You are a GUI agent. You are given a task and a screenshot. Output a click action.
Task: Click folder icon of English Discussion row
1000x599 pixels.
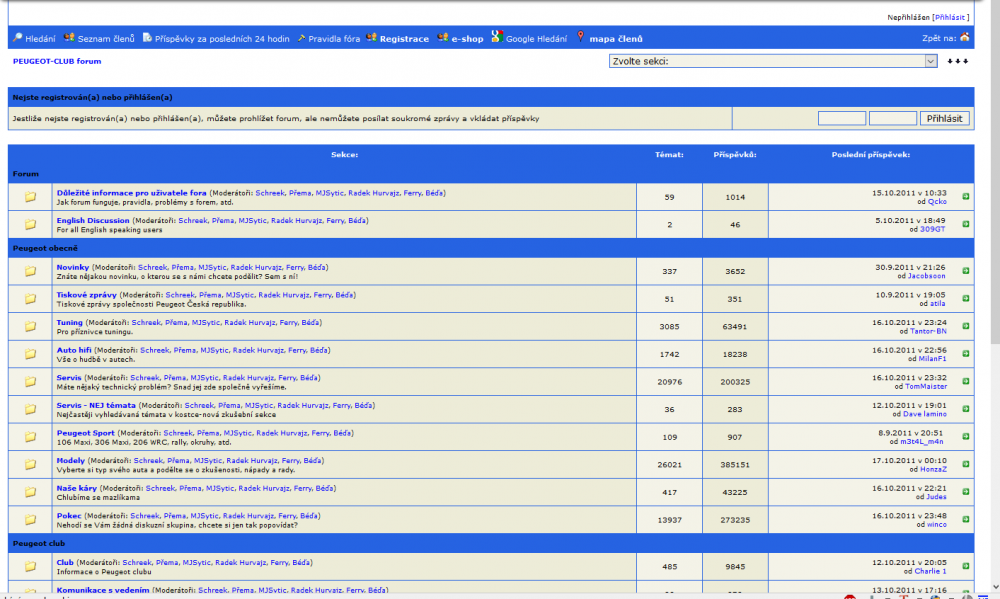[30, 225]
